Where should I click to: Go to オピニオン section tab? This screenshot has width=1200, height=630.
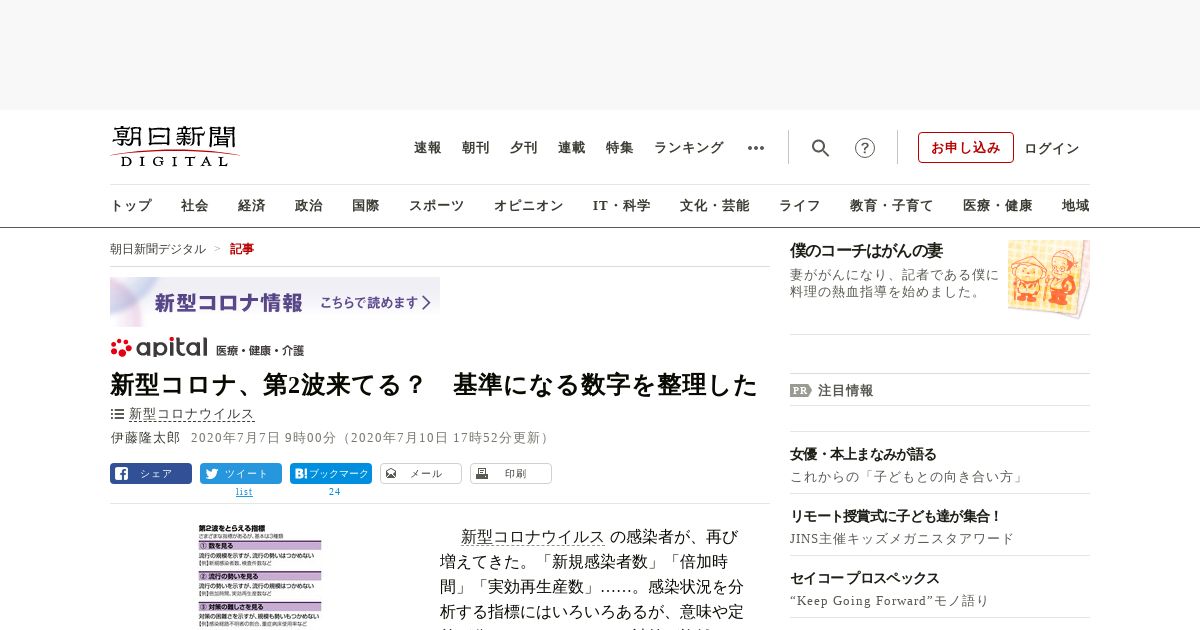tap(529, 206)
